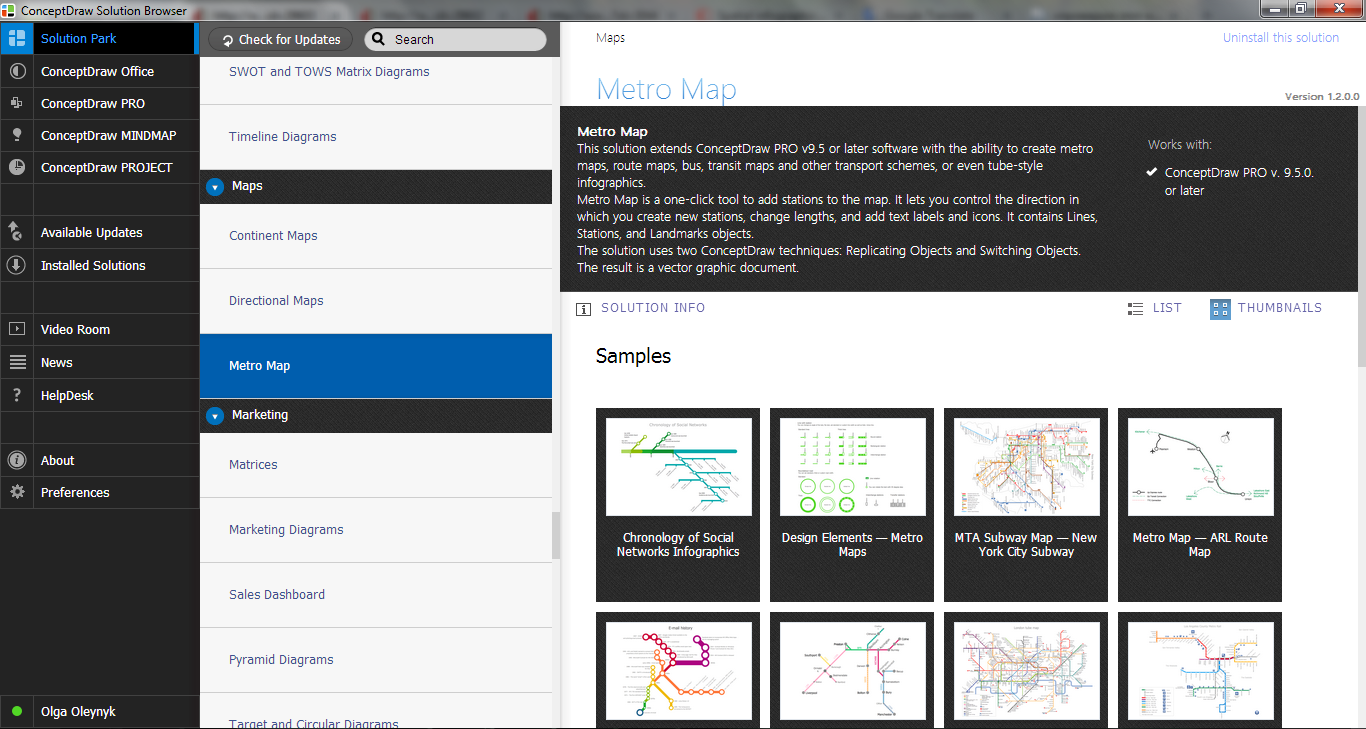Select Continent Maps solution

coord(376,236)
